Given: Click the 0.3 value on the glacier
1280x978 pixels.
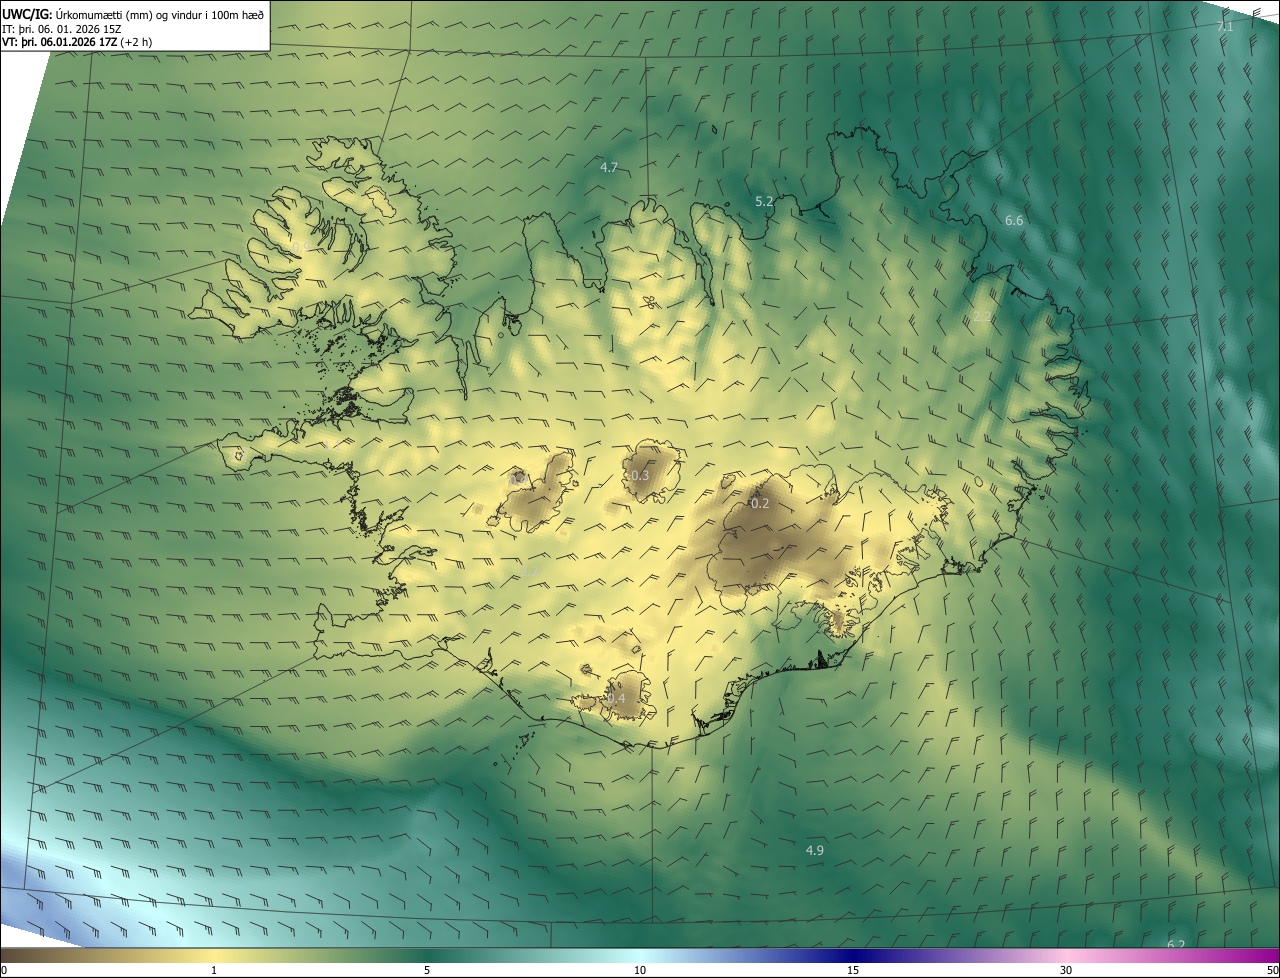Looking at the screenshot, I should pos(640,475).
